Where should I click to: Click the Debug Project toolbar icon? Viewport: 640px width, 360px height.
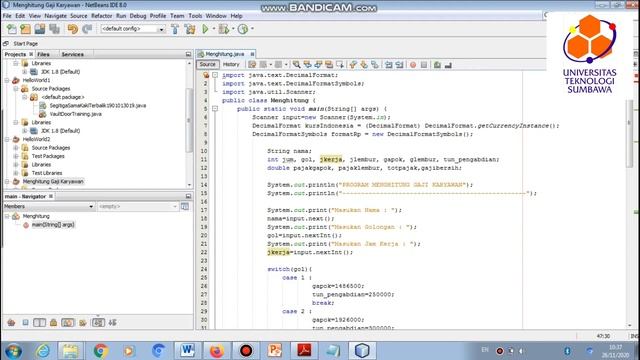tap(224, 29)
